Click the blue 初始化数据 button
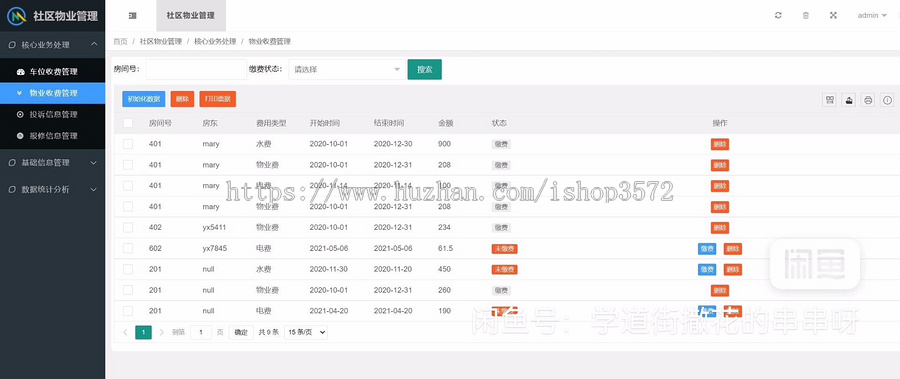900x379 pixels. 143,99
